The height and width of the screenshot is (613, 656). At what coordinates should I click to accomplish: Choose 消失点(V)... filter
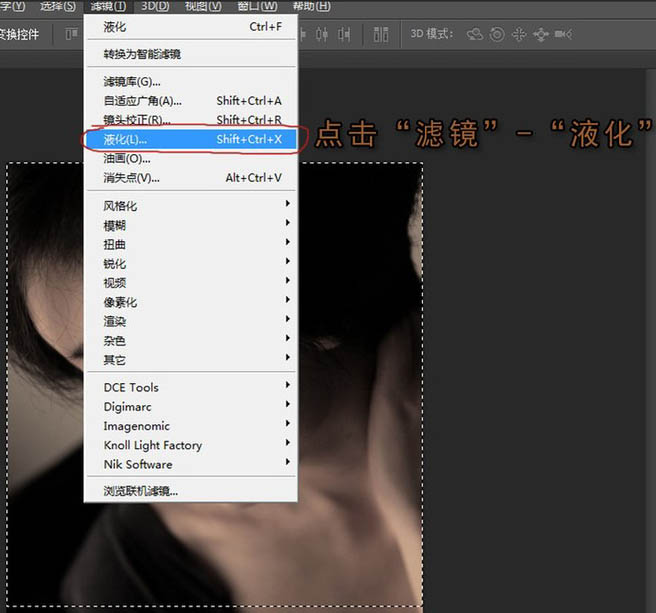(191, 178)
